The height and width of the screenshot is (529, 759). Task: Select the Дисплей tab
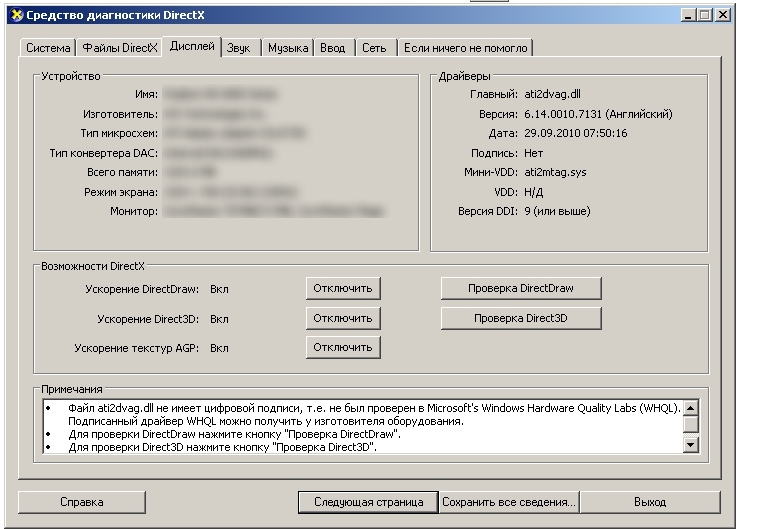pyautogui.click(x=192, y=46)
